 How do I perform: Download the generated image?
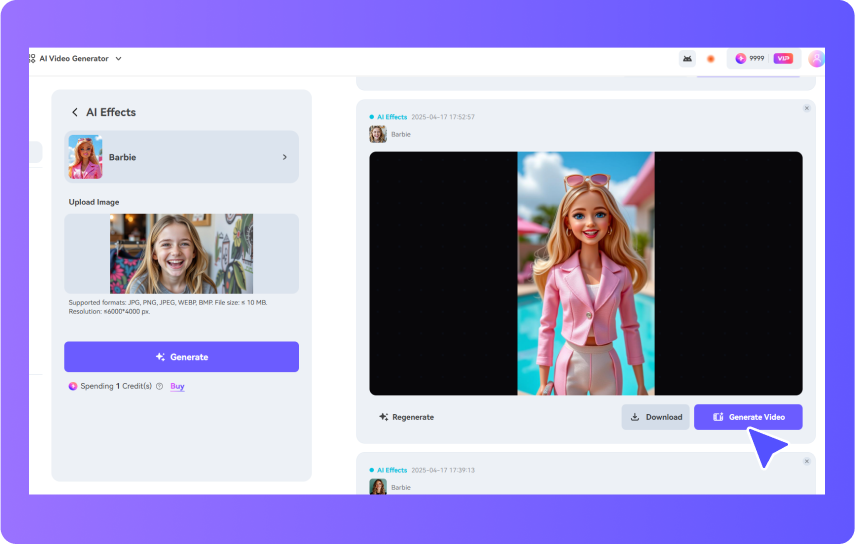click(x=655, y=417)
